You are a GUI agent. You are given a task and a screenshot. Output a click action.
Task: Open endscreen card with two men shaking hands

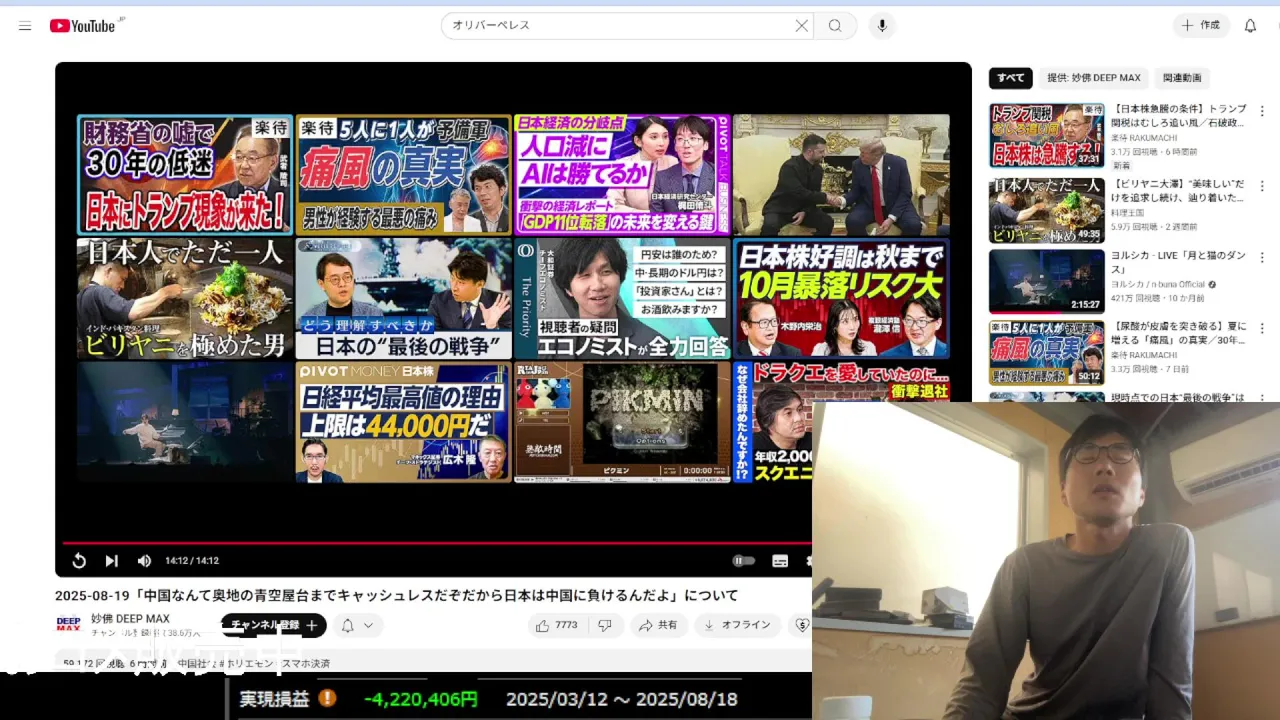[x=841, y=174]
